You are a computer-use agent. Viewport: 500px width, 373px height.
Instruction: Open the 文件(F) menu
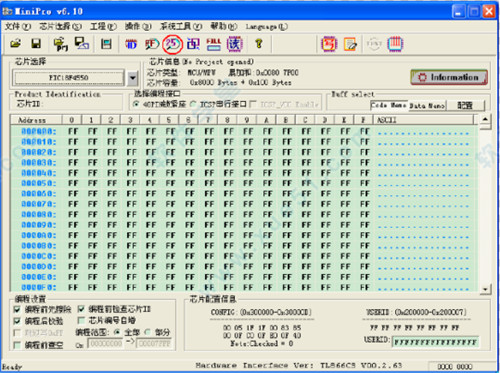click(18, 26)
